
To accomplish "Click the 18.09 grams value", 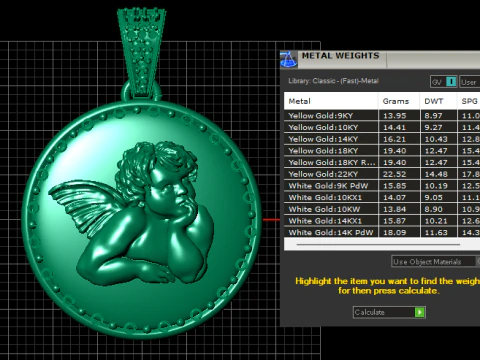I will (395, 232).
